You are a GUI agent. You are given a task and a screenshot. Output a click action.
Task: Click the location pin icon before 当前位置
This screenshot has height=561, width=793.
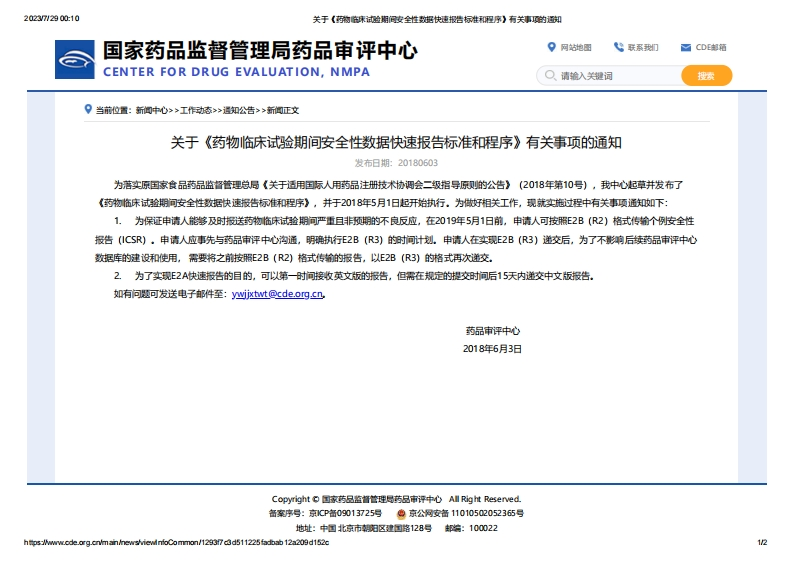tap(88, 109)
